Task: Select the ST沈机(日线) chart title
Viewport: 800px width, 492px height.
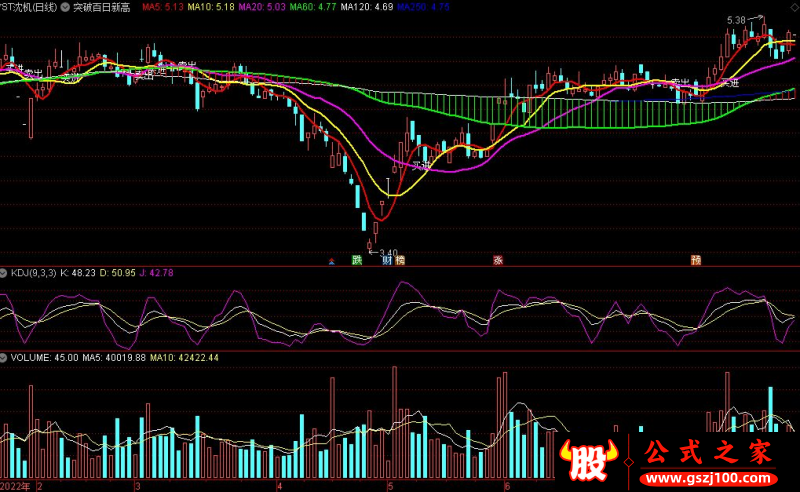Action: coord(29,7)
